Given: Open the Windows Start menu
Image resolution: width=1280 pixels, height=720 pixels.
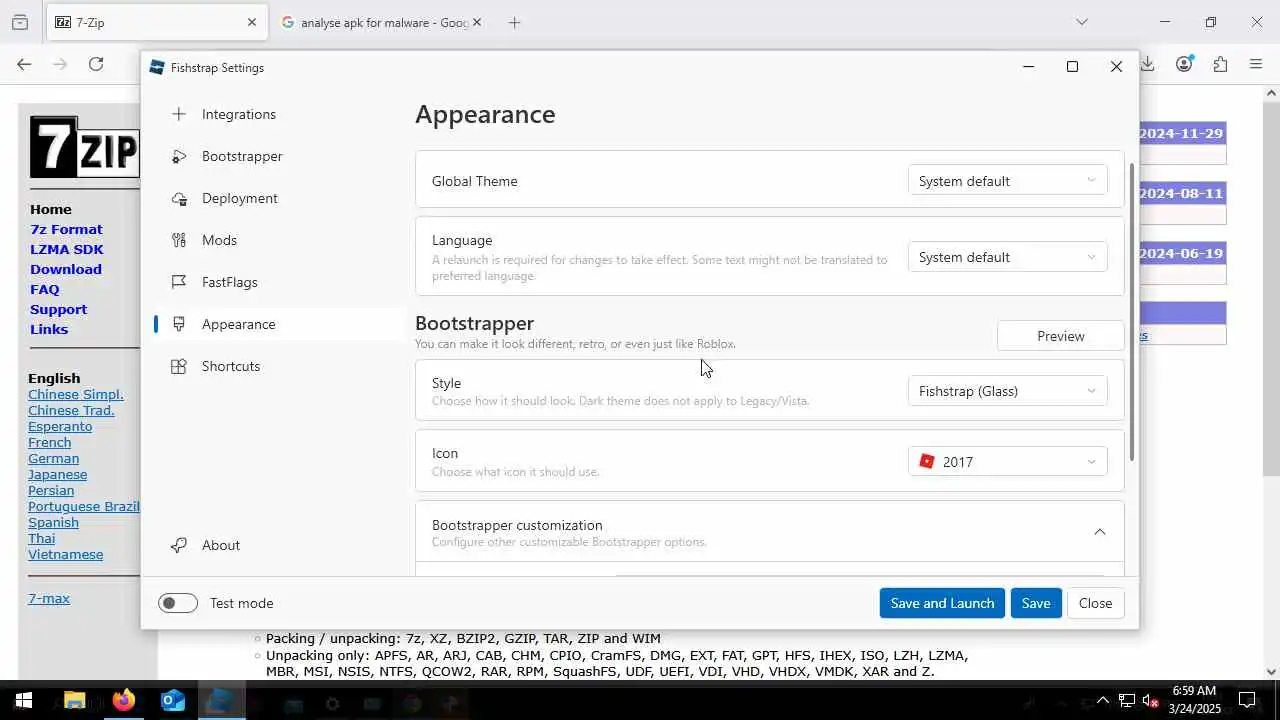Looking at the screenshot, I should pos(24,700).
